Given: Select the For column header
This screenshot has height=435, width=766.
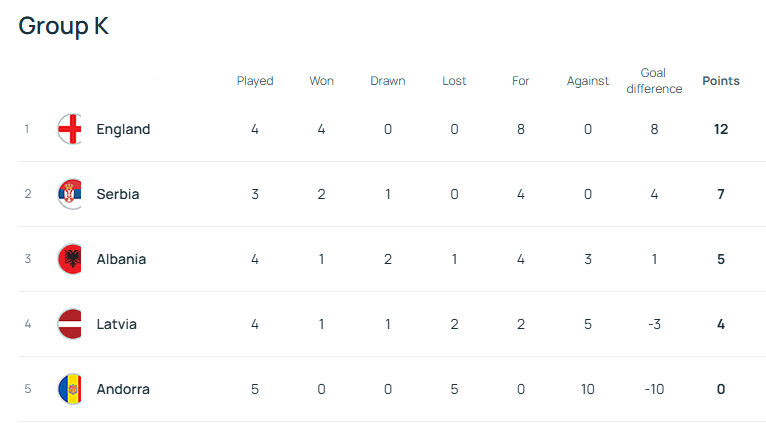Looking at the screenshot, I should coord(521,81).
